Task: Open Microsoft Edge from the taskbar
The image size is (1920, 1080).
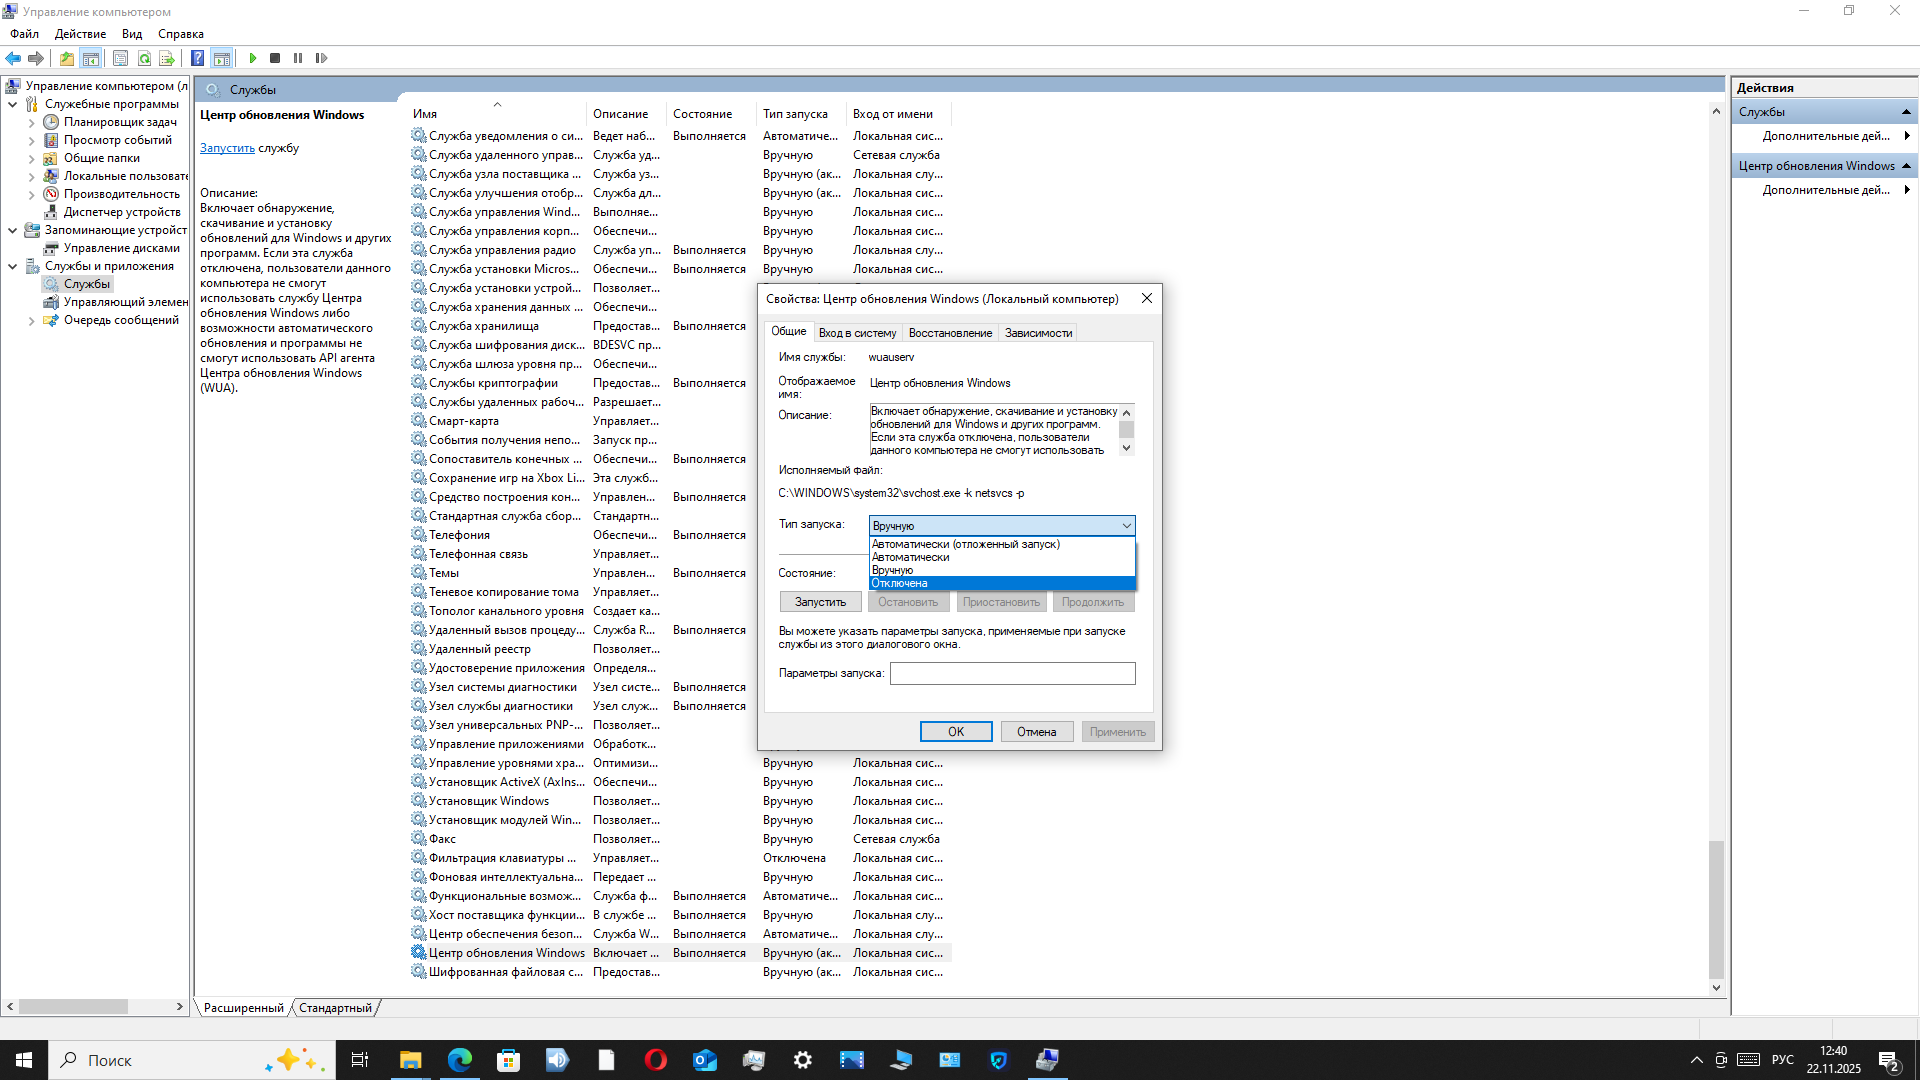Action: coord(459,1060)
